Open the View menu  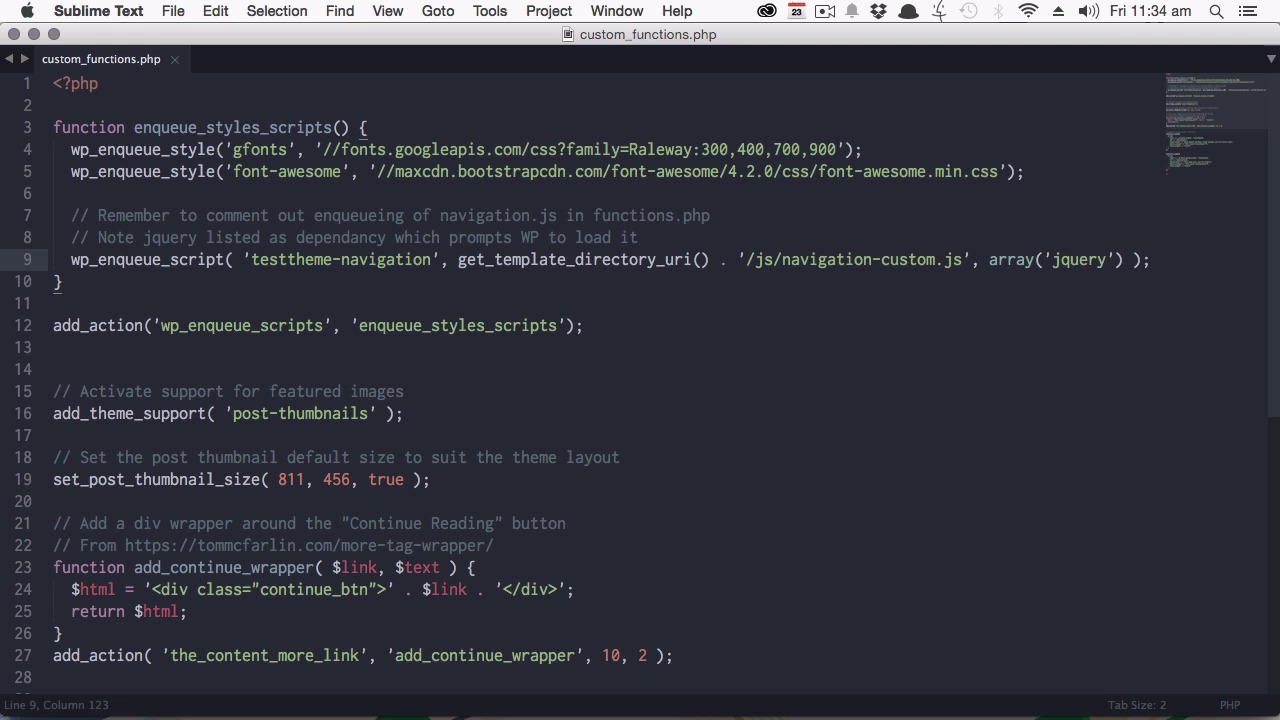(x=387, y=11)
